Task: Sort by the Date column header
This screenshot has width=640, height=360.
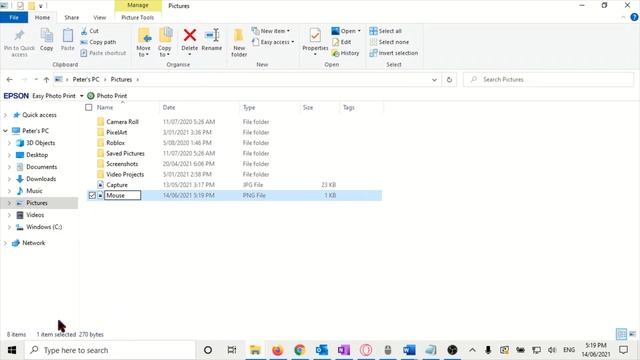Action: click(x=169, y=108)
